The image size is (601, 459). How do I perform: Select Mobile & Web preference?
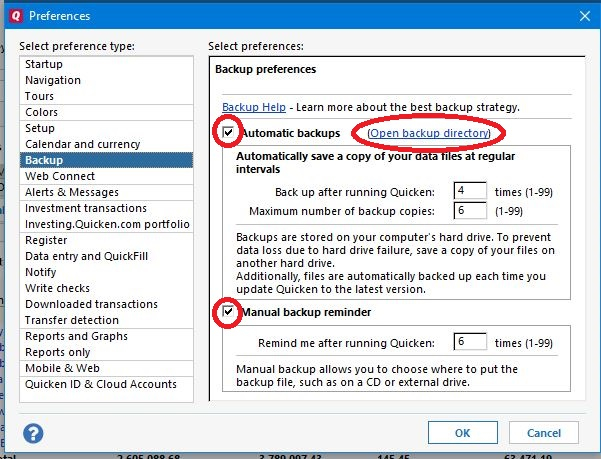coord(107,368)
